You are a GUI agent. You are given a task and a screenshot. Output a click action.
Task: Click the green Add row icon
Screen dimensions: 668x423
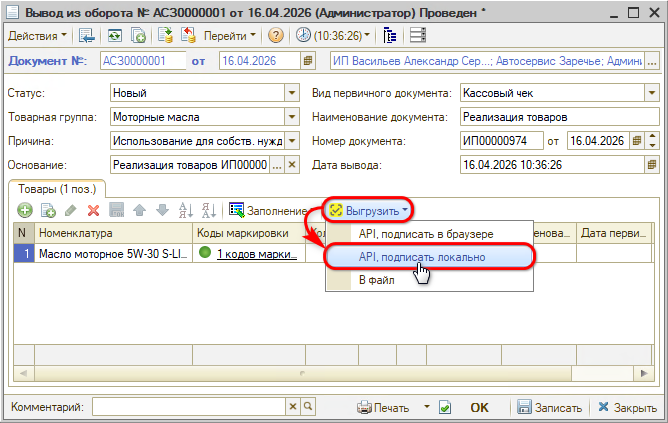(x=22, y=210)
